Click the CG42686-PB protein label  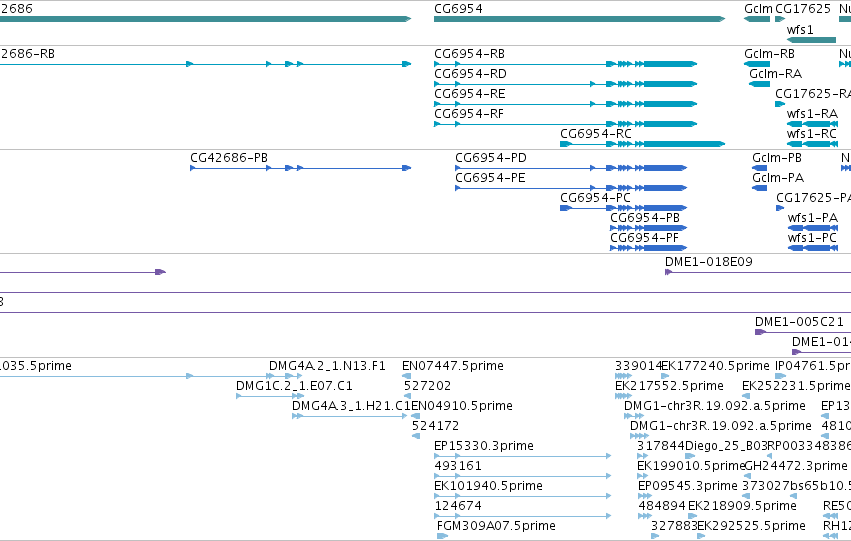tap(229, 158)
